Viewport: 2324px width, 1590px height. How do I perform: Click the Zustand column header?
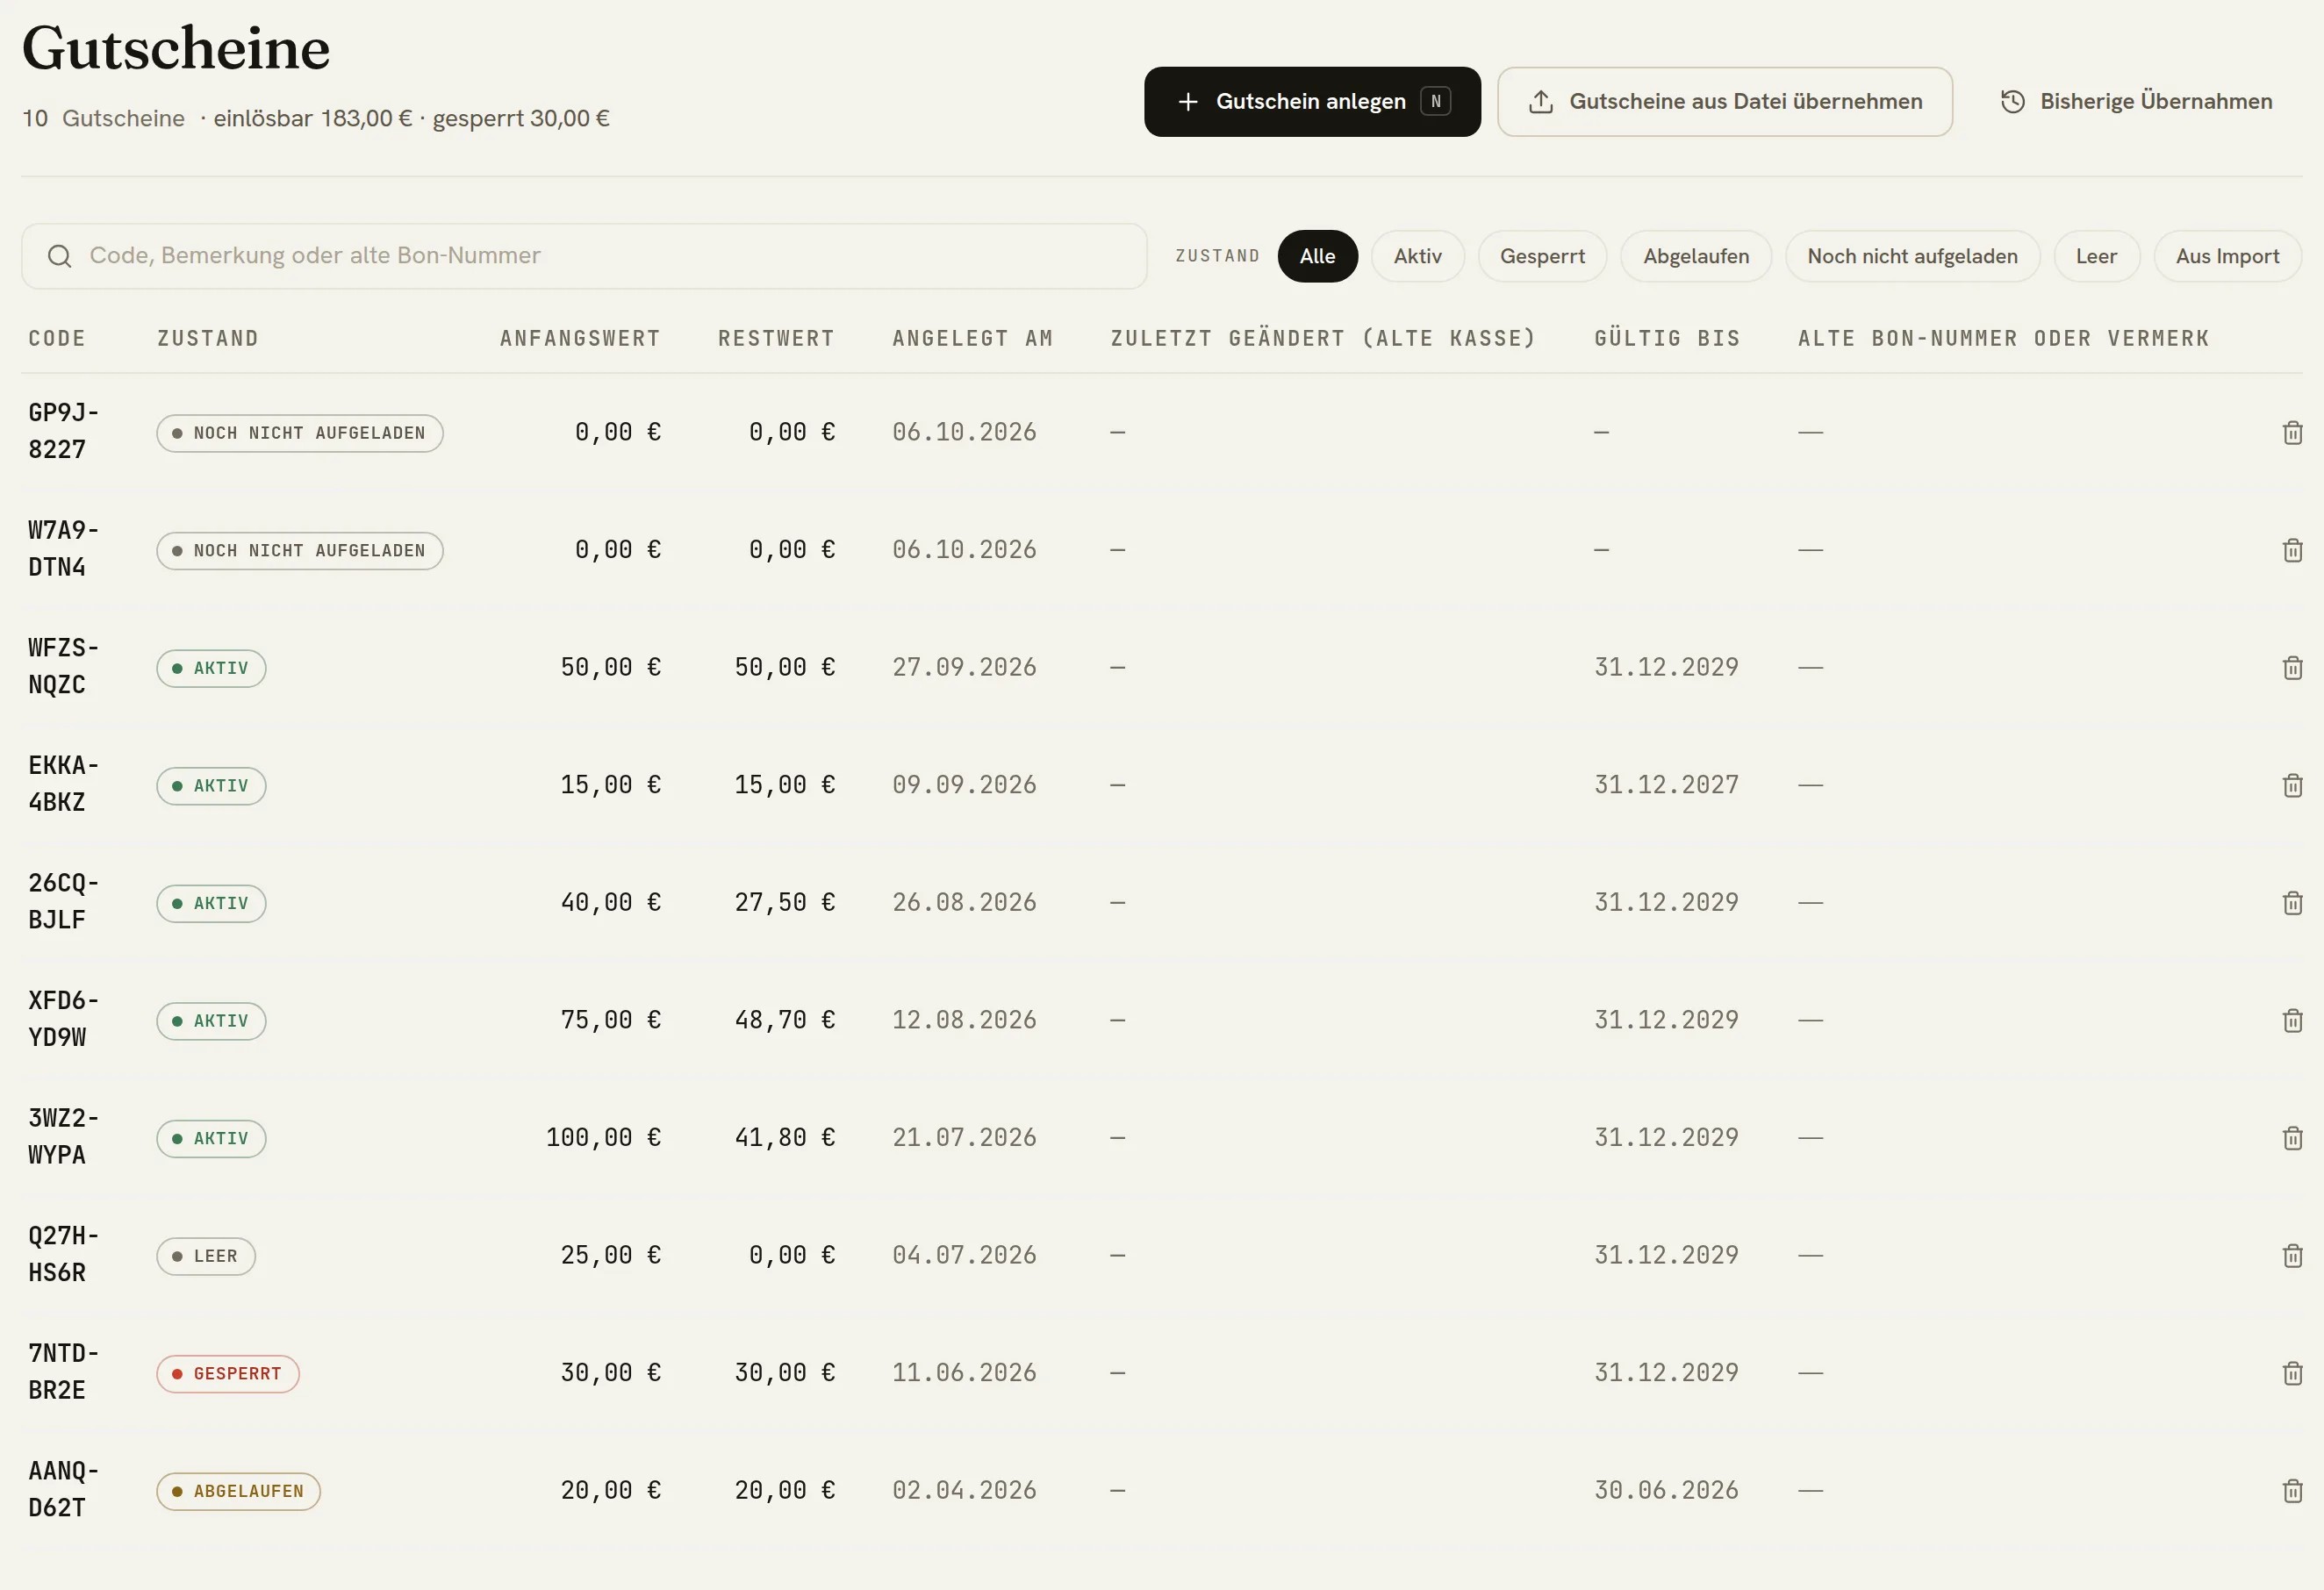pyautogui.click(x=208, y=338)
